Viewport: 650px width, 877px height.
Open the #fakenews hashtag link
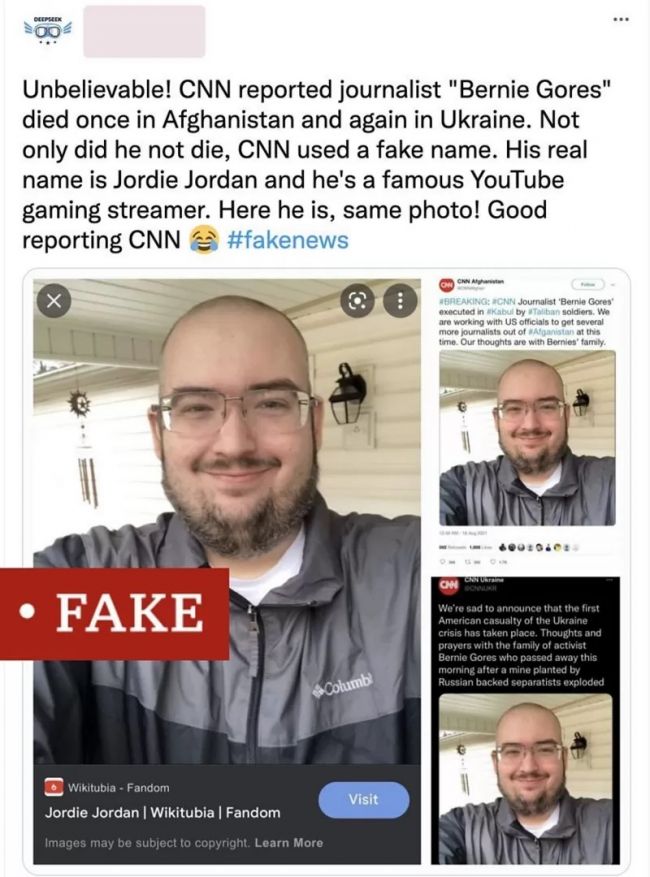[x=288, y=240]
